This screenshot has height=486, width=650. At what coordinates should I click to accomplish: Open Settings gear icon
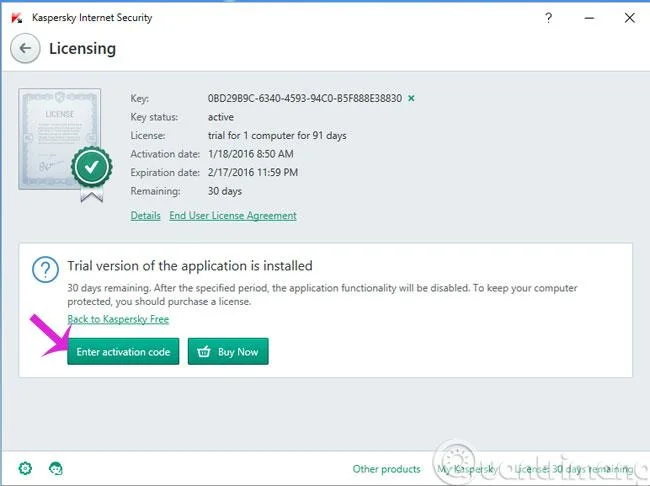pos(25,468)
